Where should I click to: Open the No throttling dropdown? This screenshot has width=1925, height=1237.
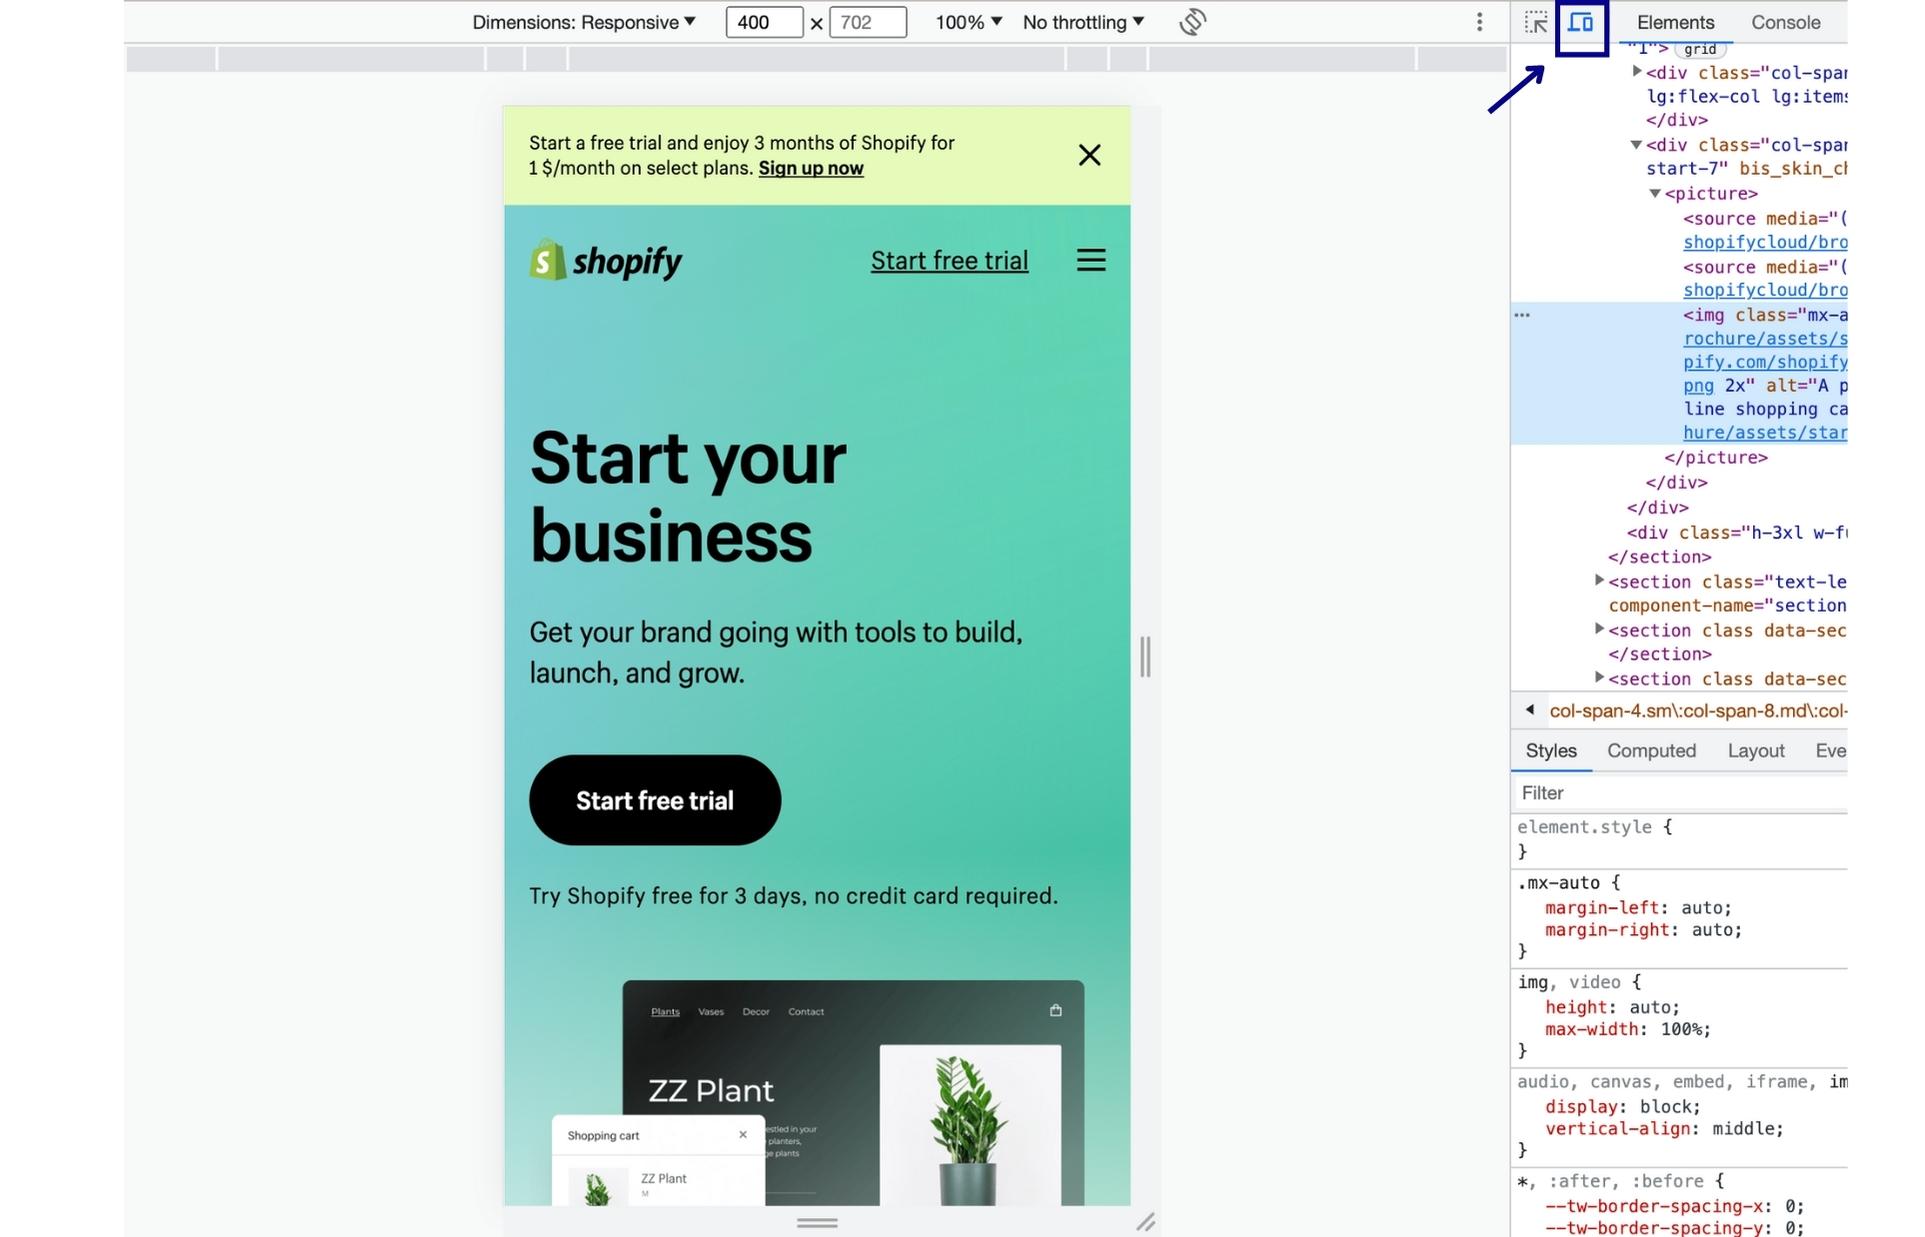tap(1083, 22)
